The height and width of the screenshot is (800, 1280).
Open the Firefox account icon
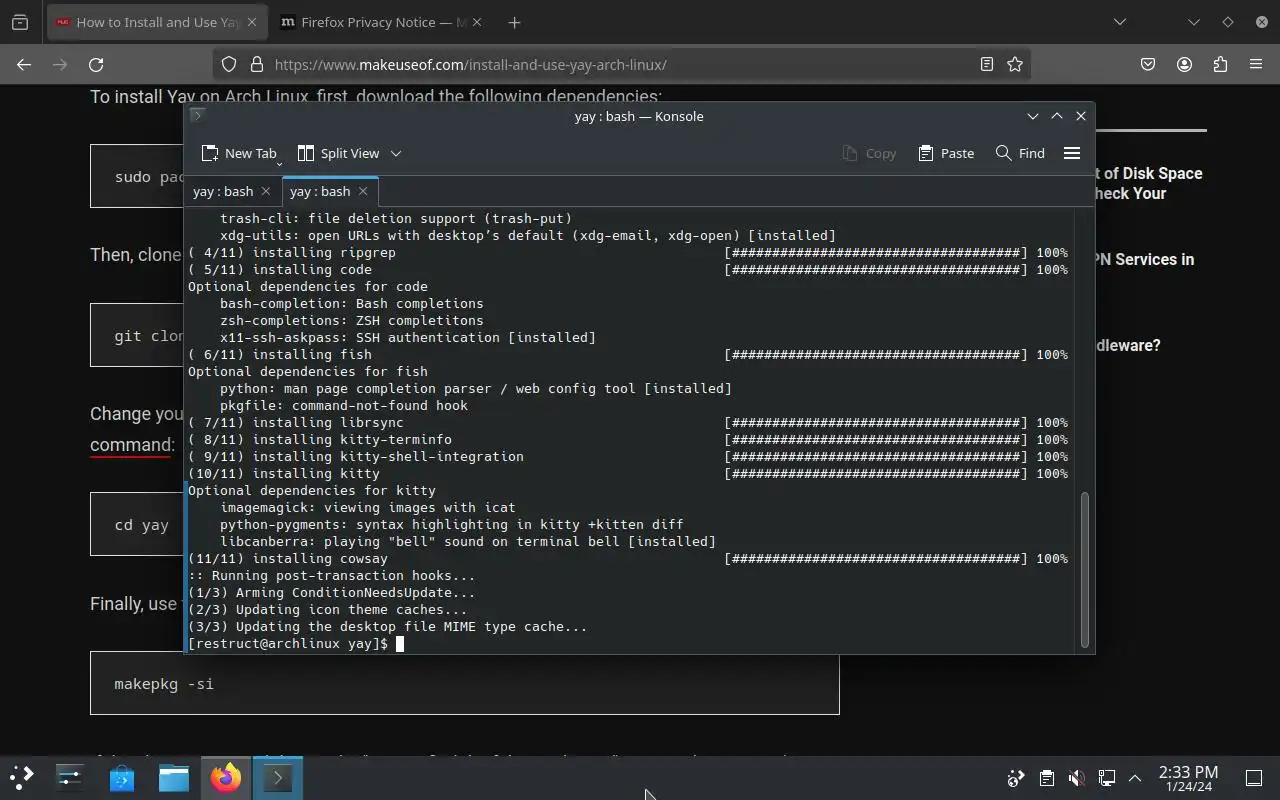[x=1184, y=64]
